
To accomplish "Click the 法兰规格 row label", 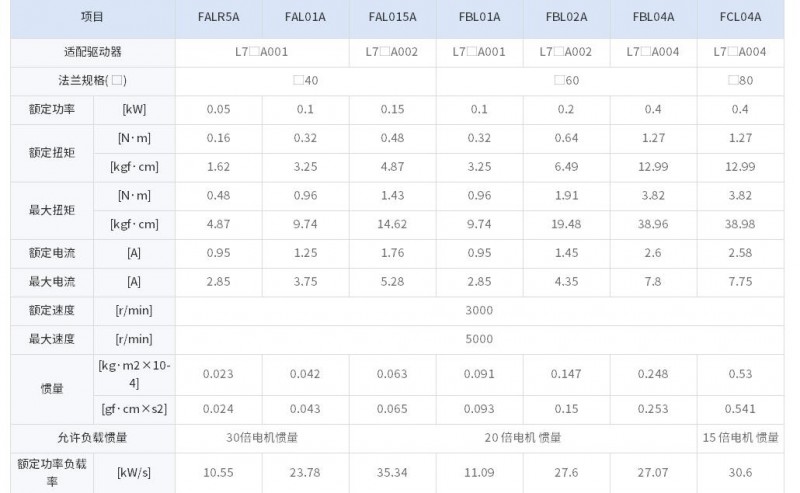I will click(x=92, y=81).
